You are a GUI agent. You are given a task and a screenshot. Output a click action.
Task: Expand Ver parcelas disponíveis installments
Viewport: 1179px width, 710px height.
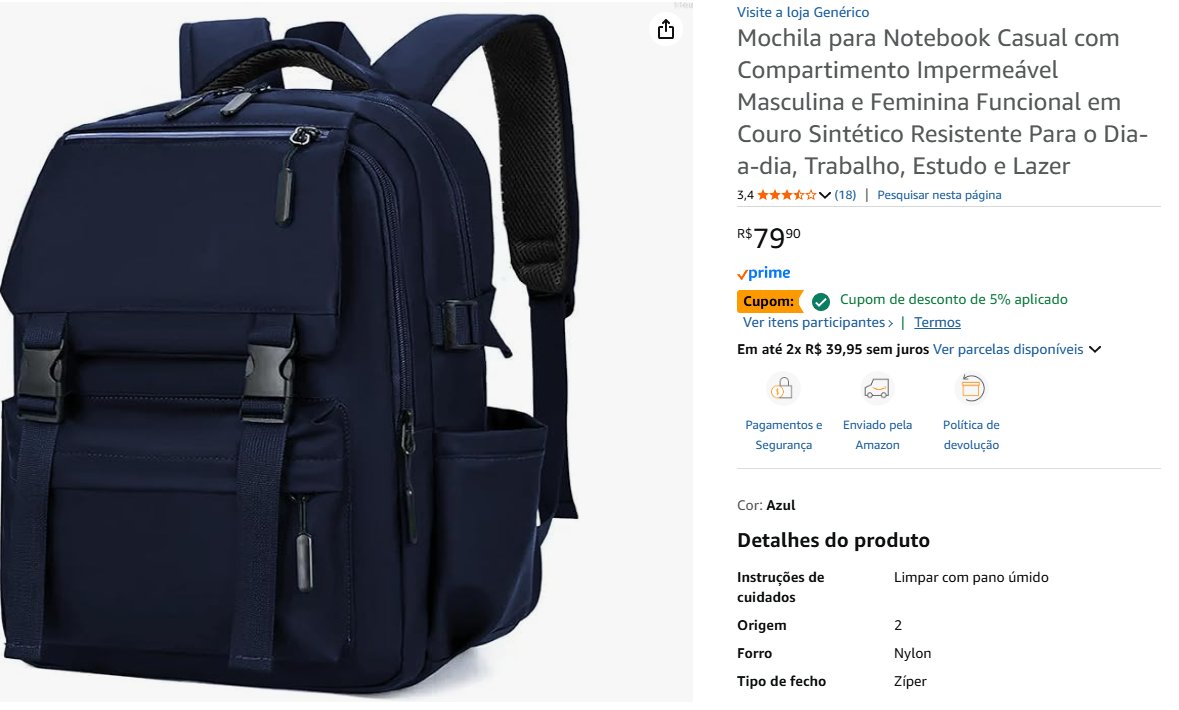(1017, 349)
